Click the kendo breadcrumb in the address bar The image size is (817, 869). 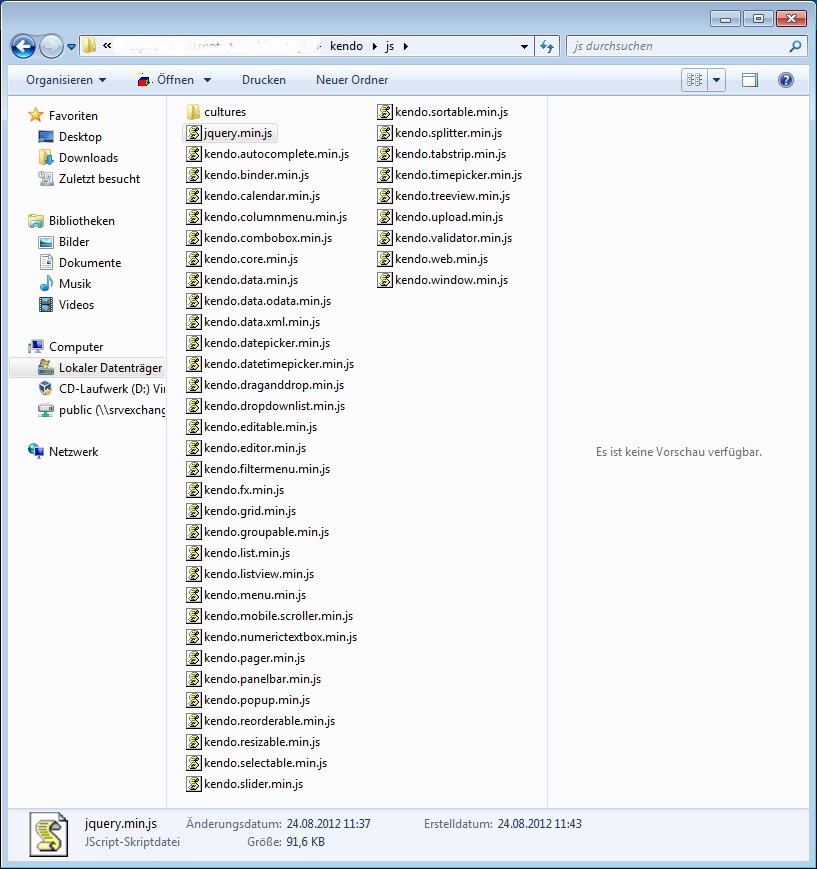point(346,46)
